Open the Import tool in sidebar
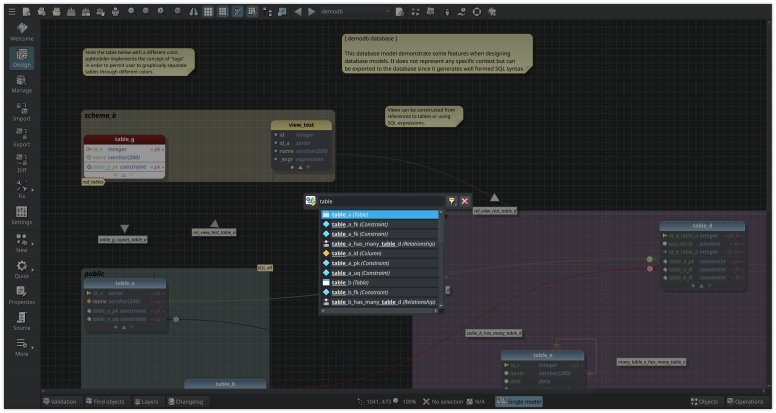Viewport: 776px width, 413px height. pyautogui.click(x=22, y=112)
